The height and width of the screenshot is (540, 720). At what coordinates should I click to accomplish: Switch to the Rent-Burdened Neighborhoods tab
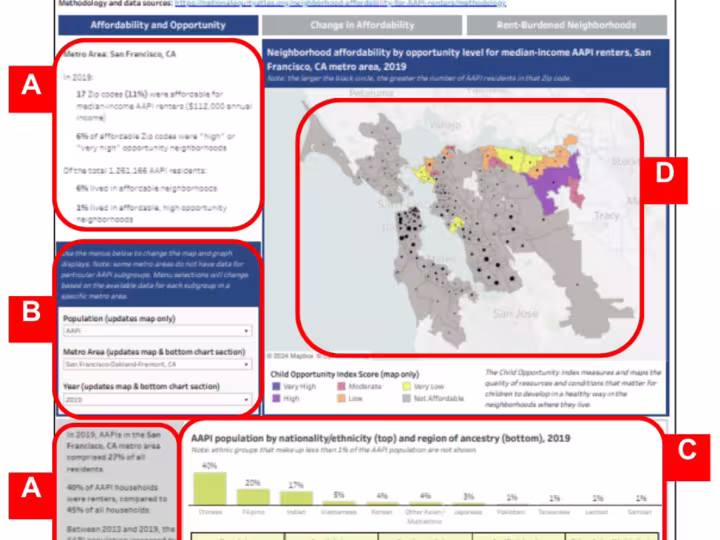coord(567,25)
